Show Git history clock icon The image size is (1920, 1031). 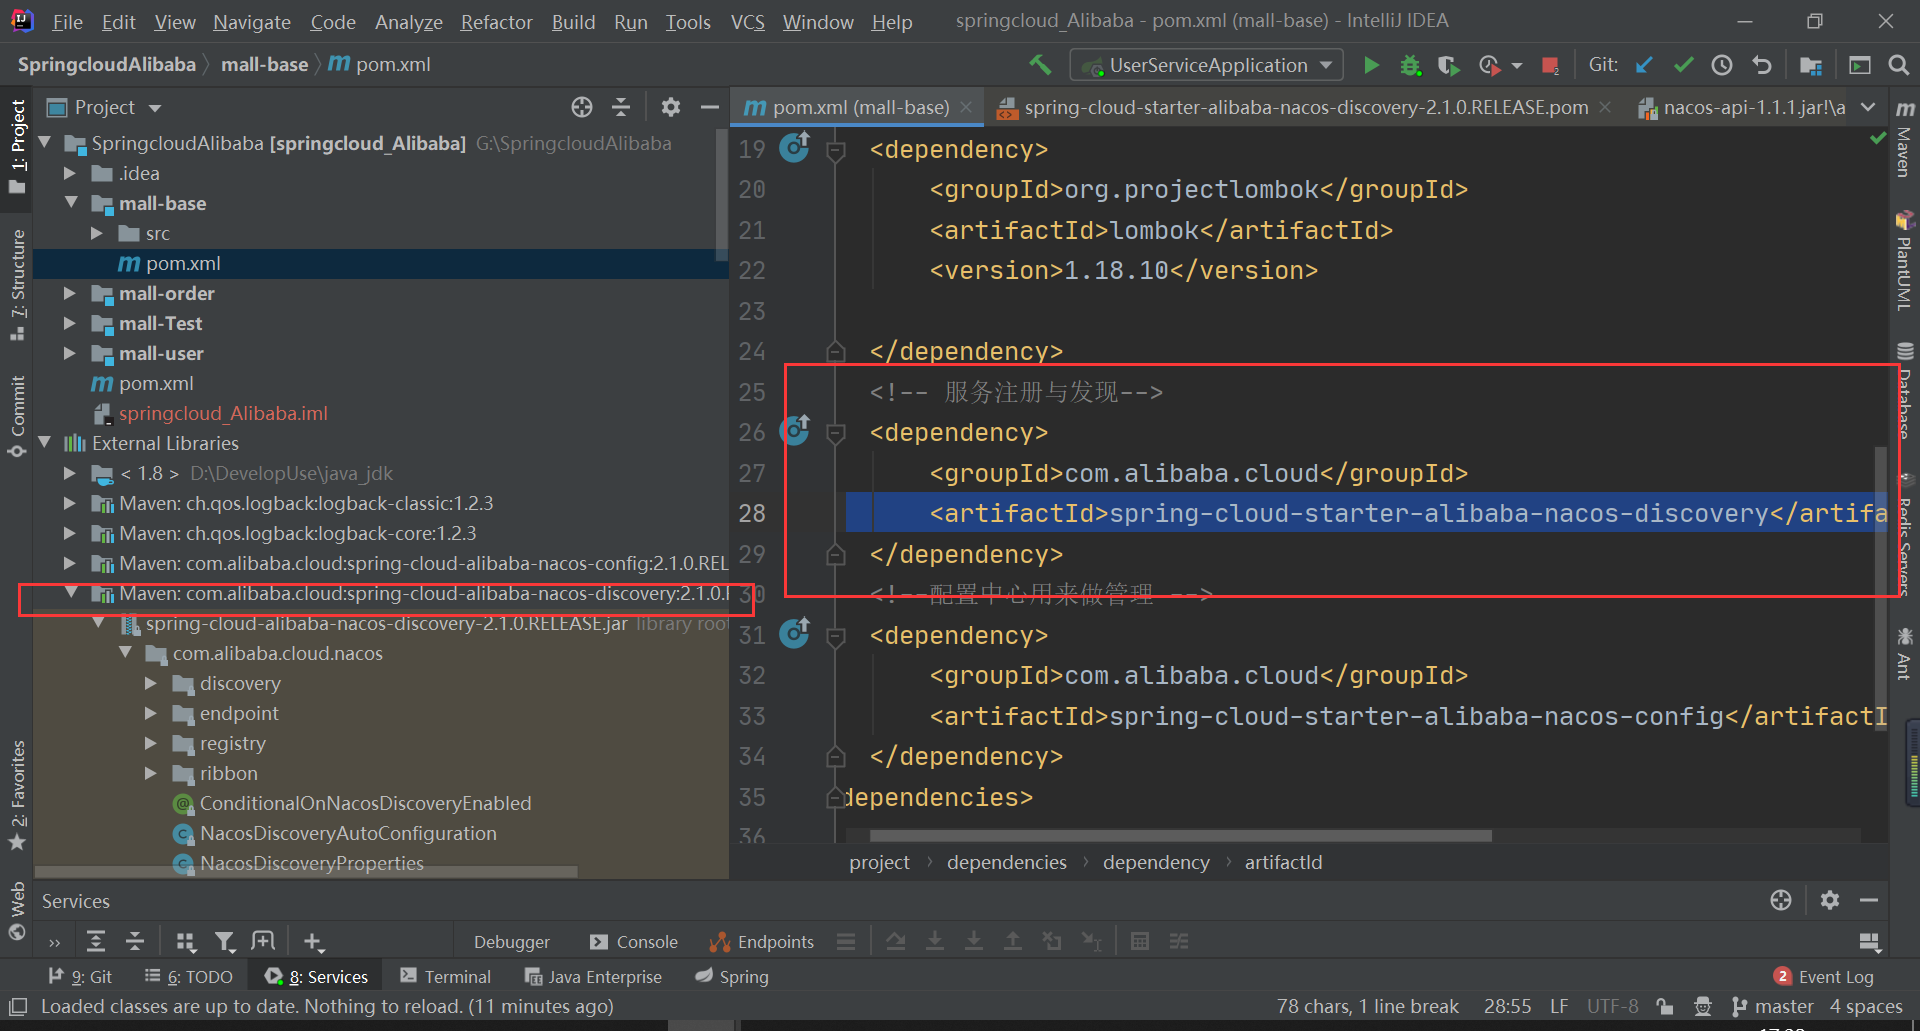1722,65
